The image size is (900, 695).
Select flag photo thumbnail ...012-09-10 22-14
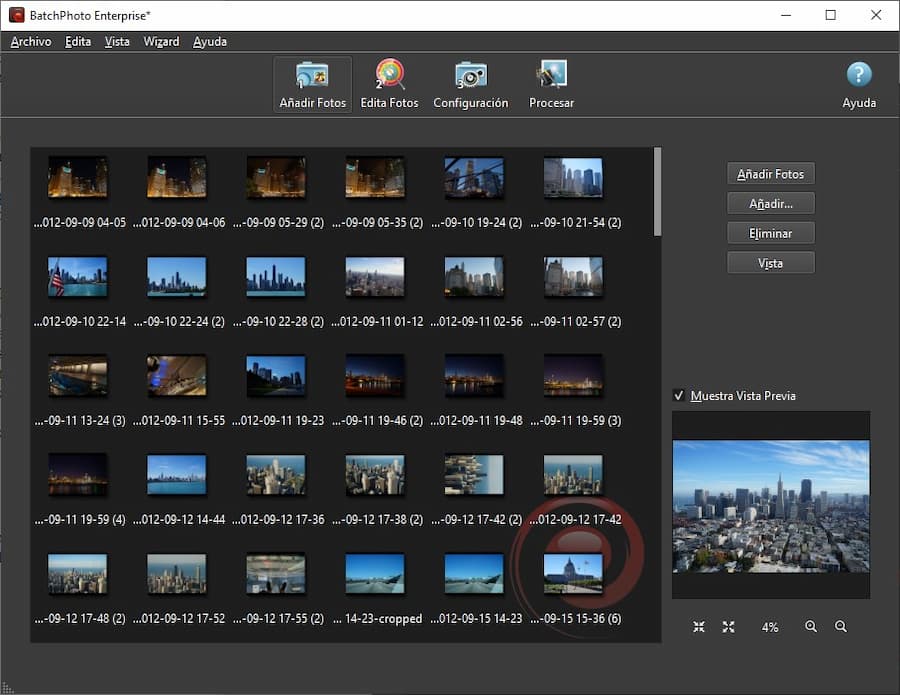(77, 277)
